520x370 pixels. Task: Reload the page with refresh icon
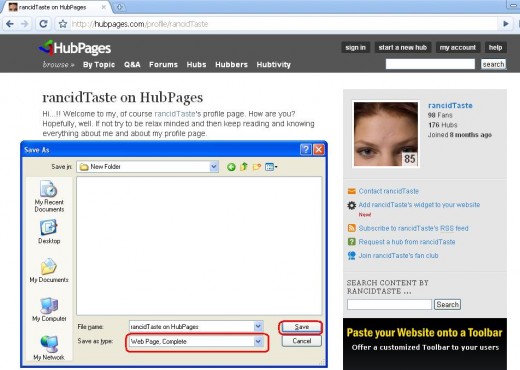(x=43, y=24)
